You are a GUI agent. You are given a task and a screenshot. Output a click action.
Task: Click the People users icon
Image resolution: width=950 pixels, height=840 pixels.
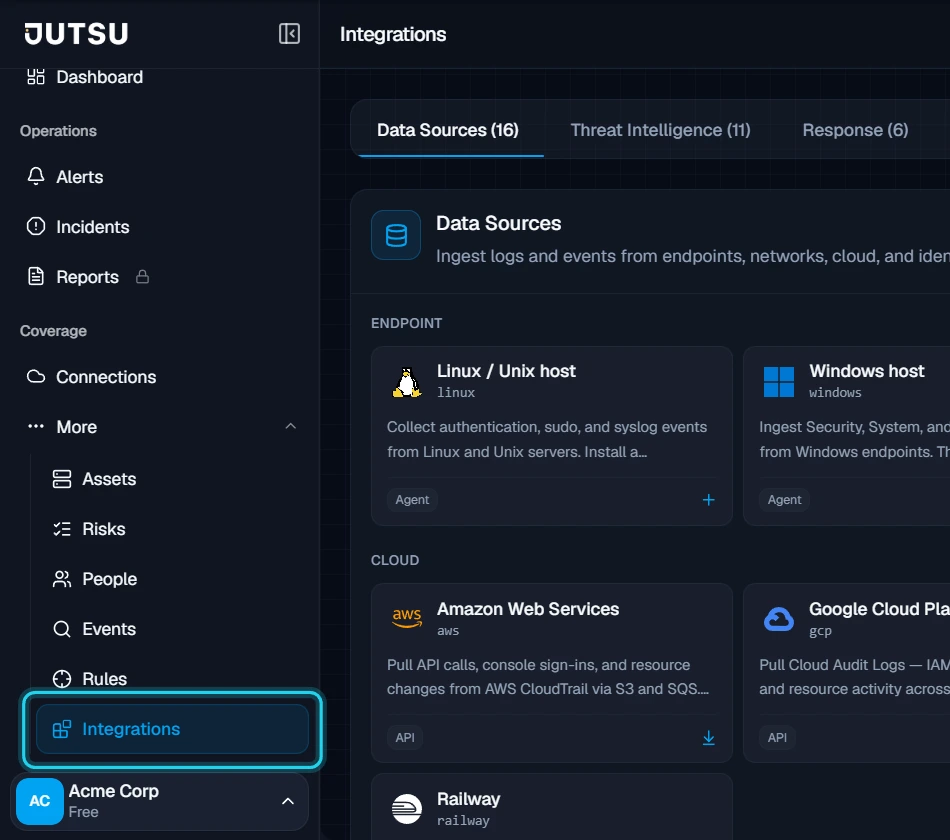[x=62, y=579]
